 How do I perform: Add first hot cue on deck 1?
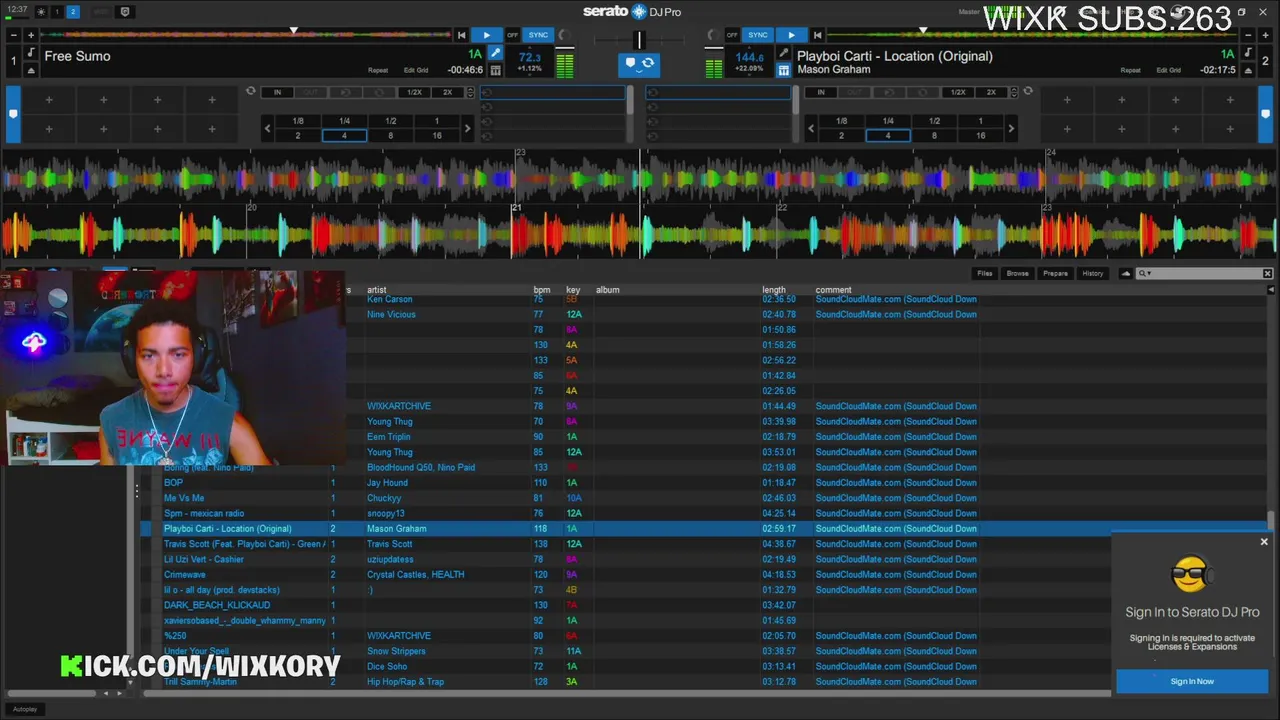click(x=48, y=100)
